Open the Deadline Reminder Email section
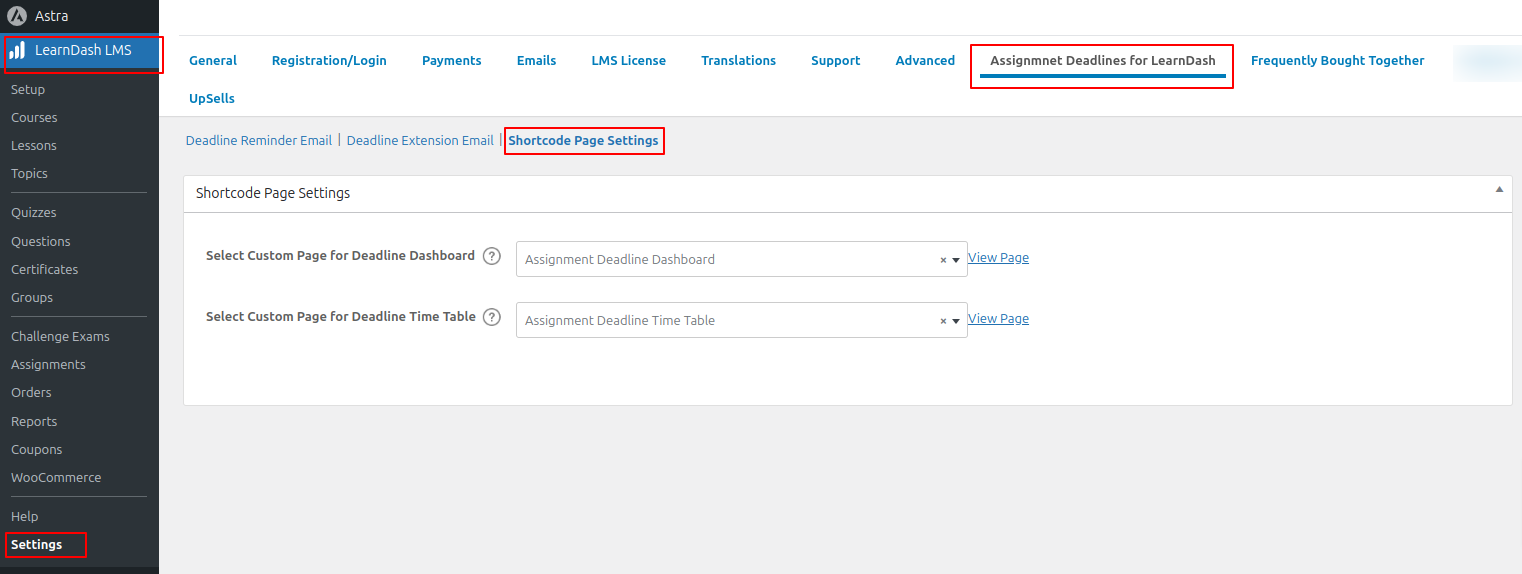The height and width of the screenshot is (574, 1522). (x=259, y=141)
